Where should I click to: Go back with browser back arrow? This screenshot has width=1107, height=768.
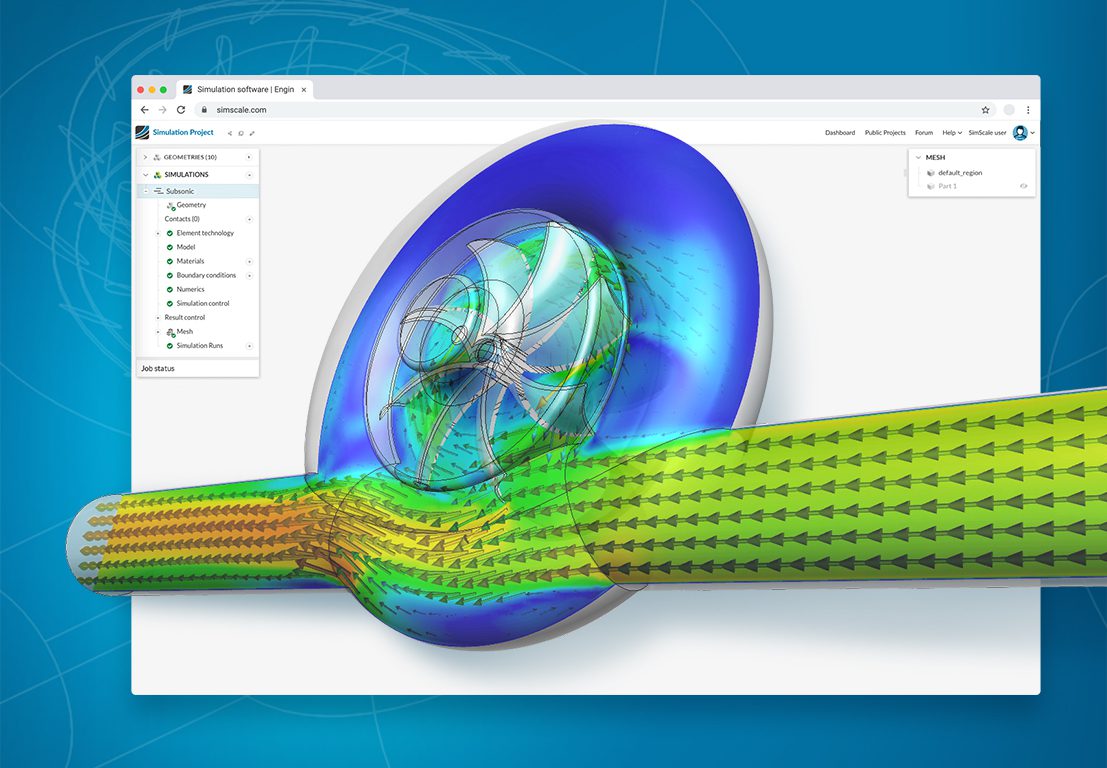pos(145,109)
